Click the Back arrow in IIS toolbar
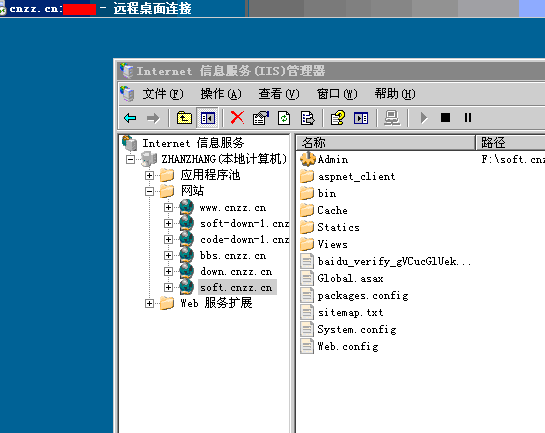Viewport: 545px width, 433px height. pos(130,118)
